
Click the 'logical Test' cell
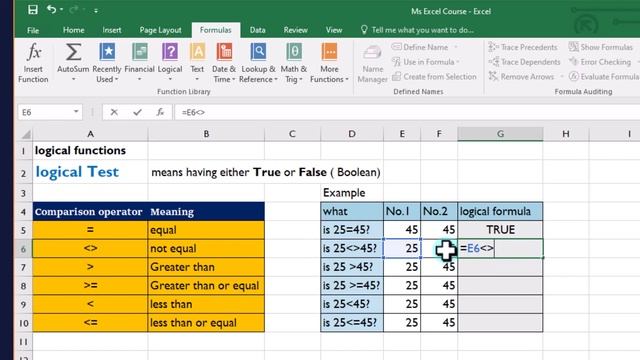pyautogui.click(x=90, y=172)
